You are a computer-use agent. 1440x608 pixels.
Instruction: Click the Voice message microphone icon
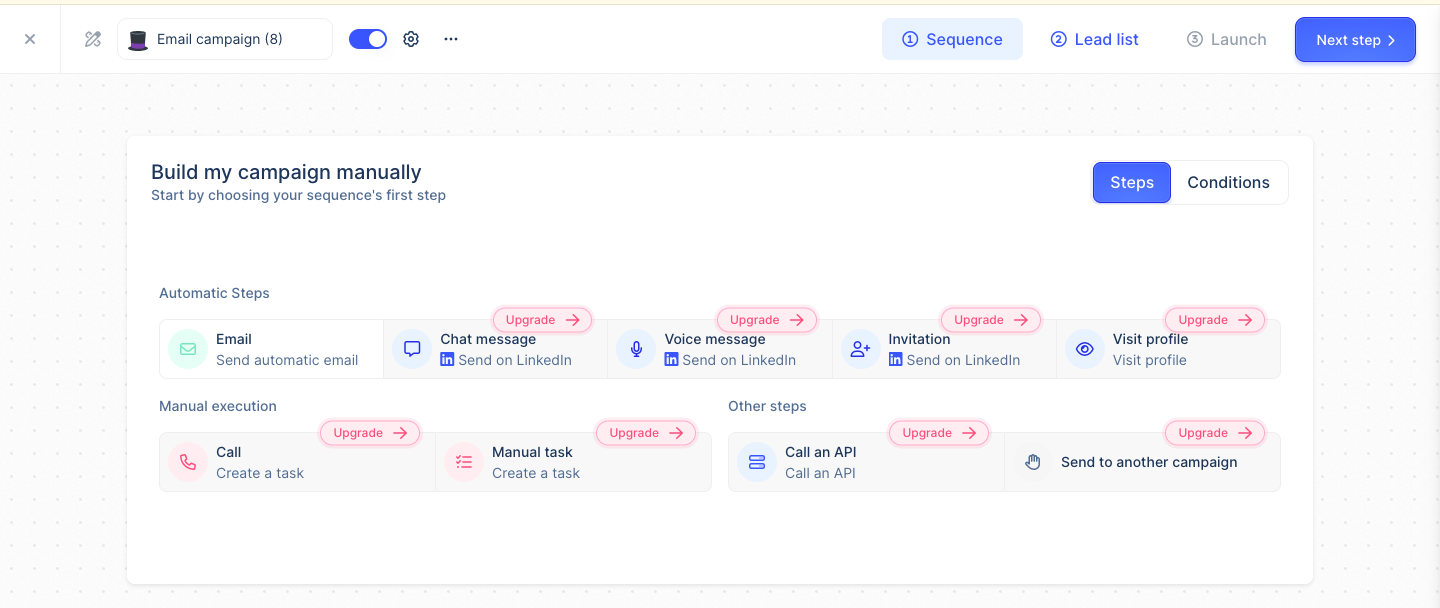[x=636, y=349]
